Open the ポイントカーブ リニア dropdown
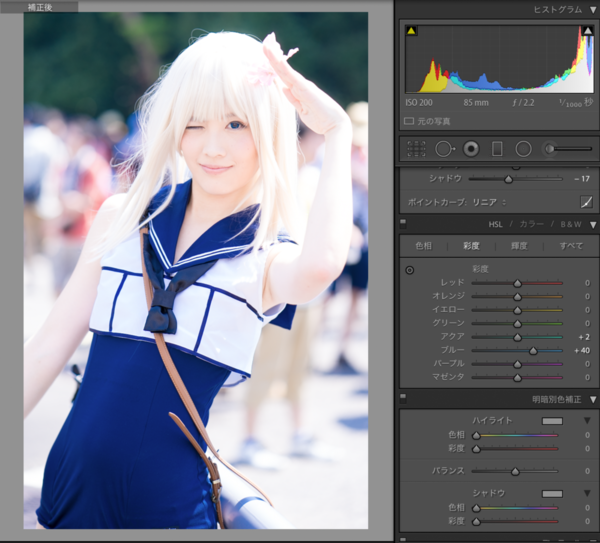This screenshot has width=600, height=543. click(489, 202)
